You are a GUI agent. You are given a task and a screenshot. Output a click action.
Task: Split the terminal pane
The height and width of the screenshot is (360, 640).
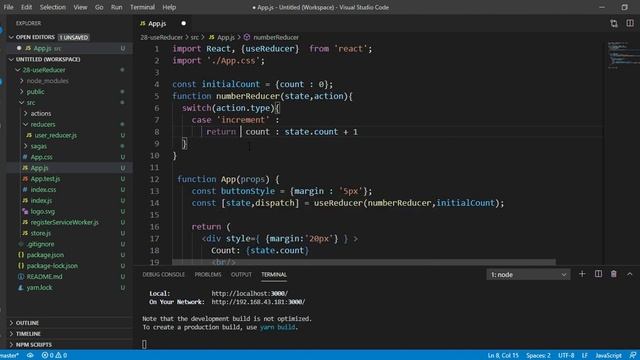[x=598, y=274]
